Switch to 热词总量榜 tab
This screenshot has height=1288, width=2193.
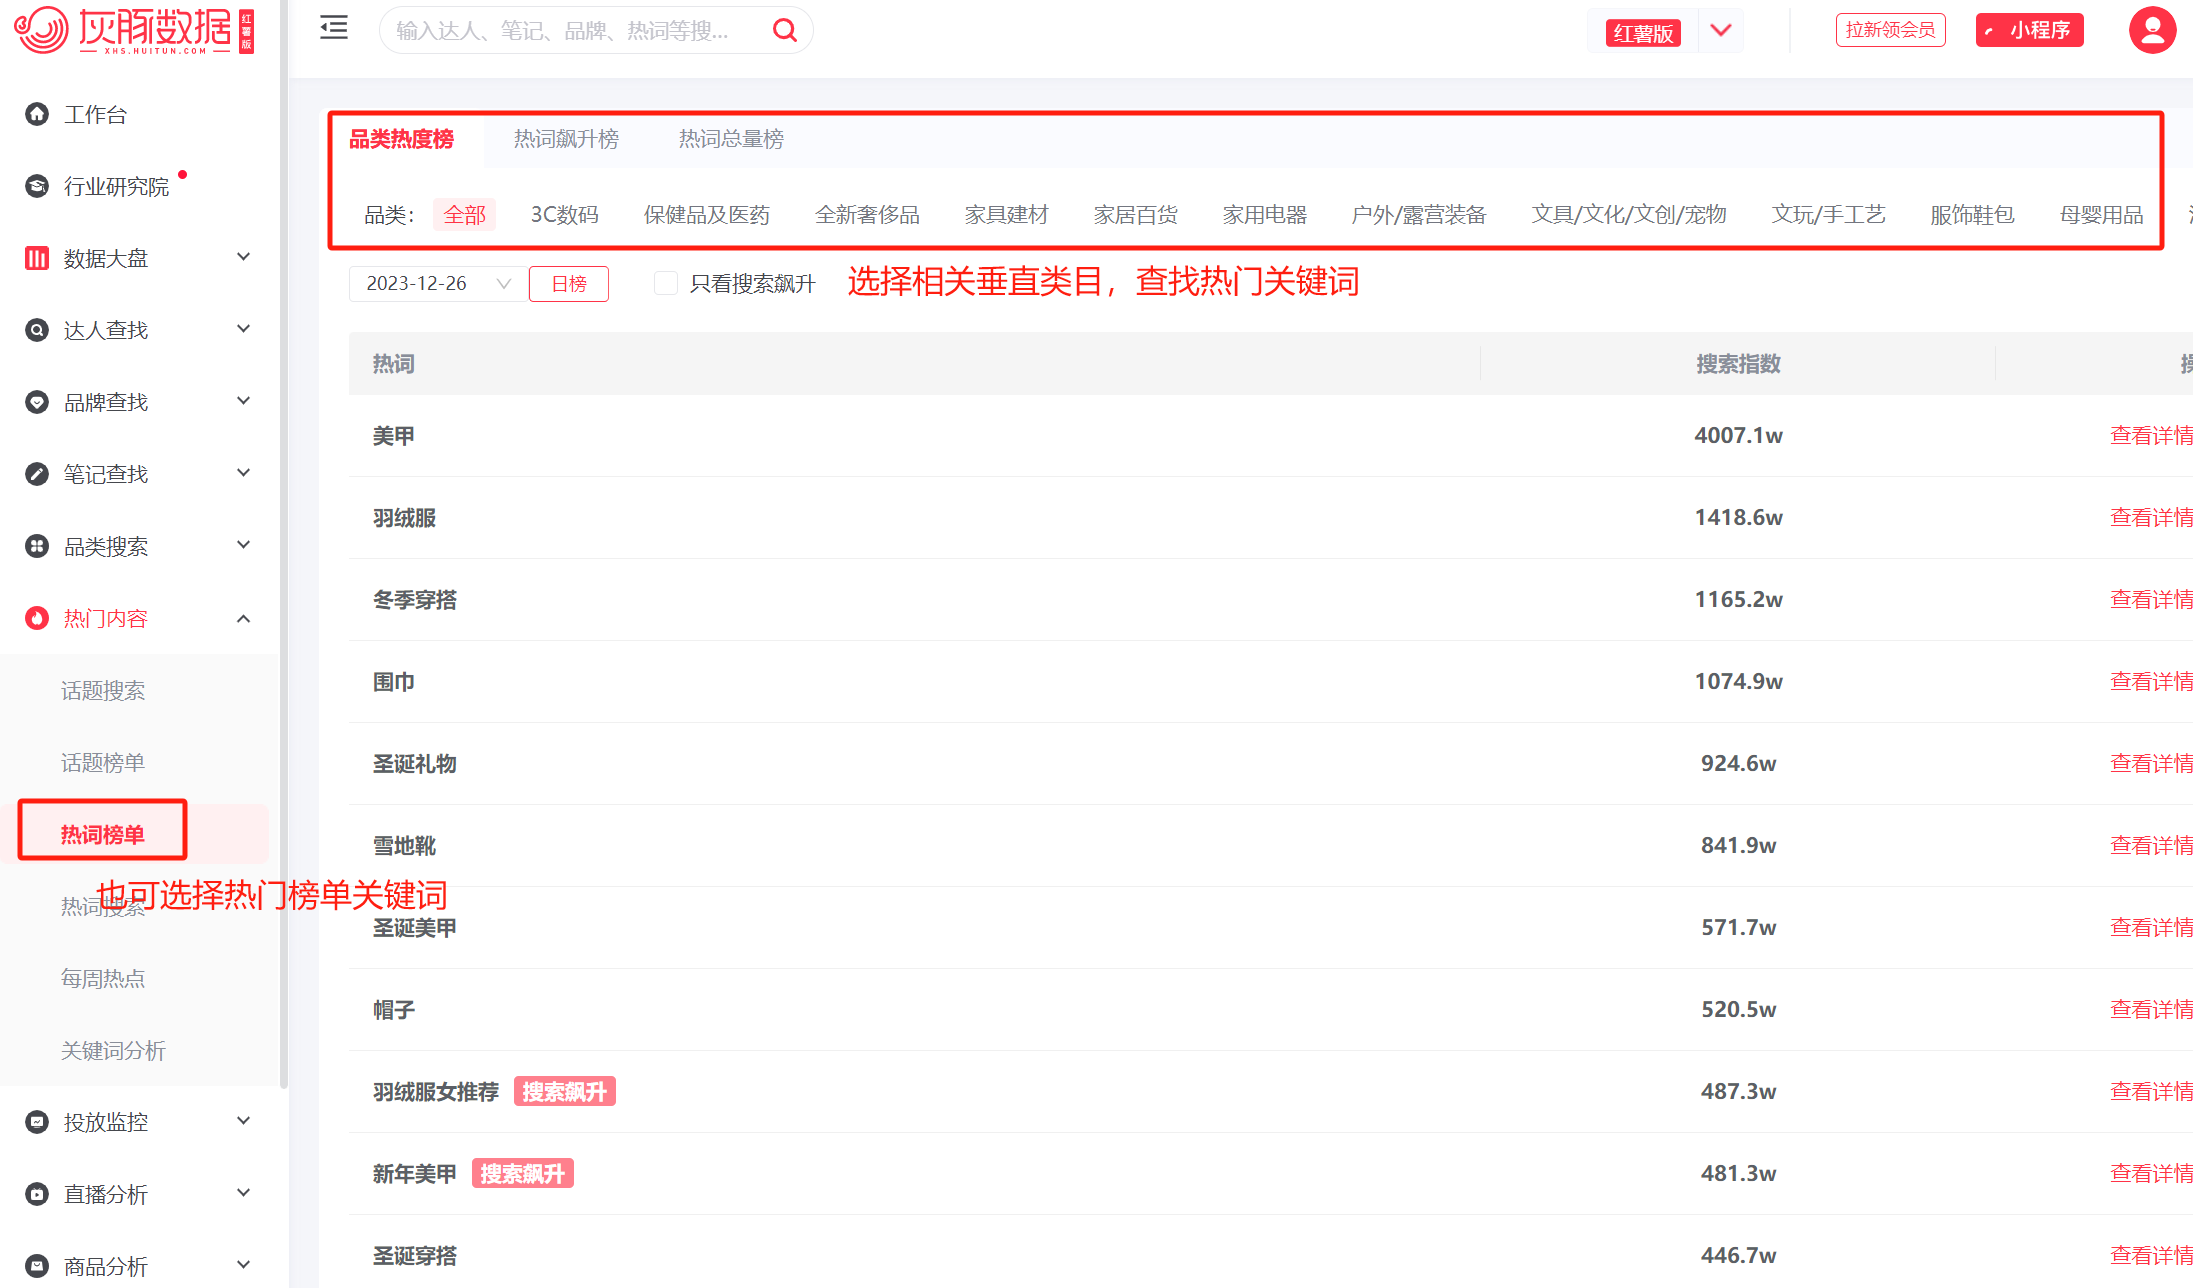point(731,139)
